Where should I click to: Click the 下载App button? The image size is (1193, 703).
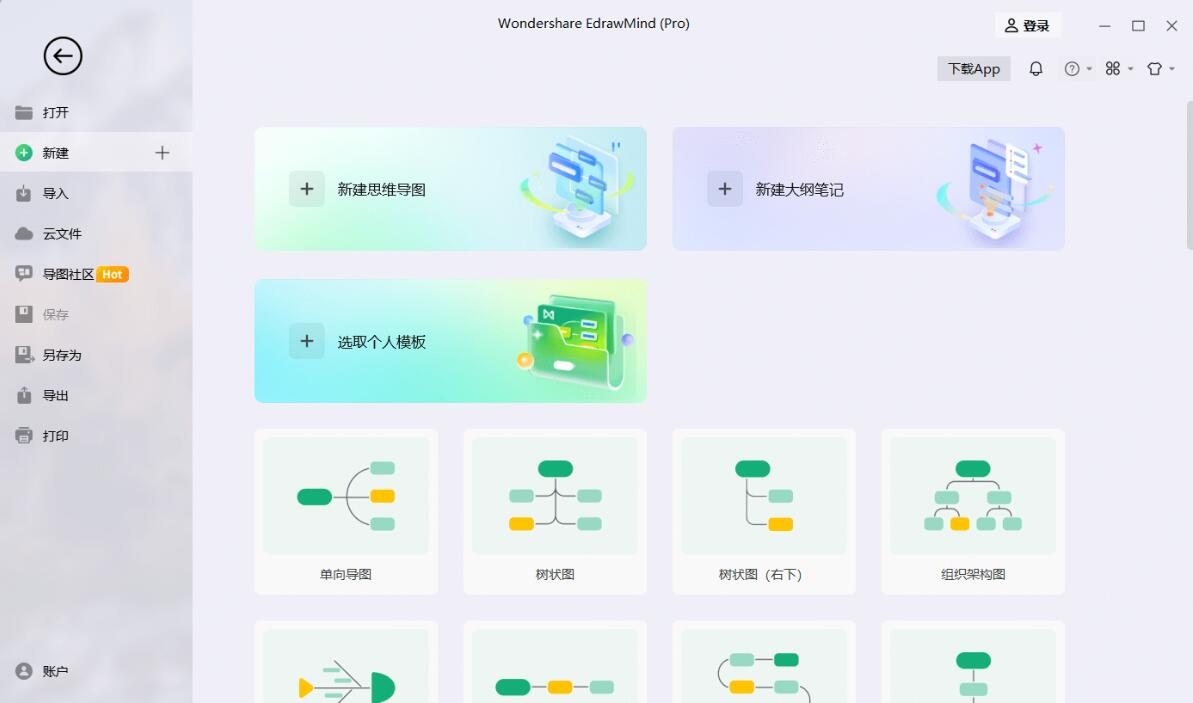pyautogui.click(x=973, y=68)
